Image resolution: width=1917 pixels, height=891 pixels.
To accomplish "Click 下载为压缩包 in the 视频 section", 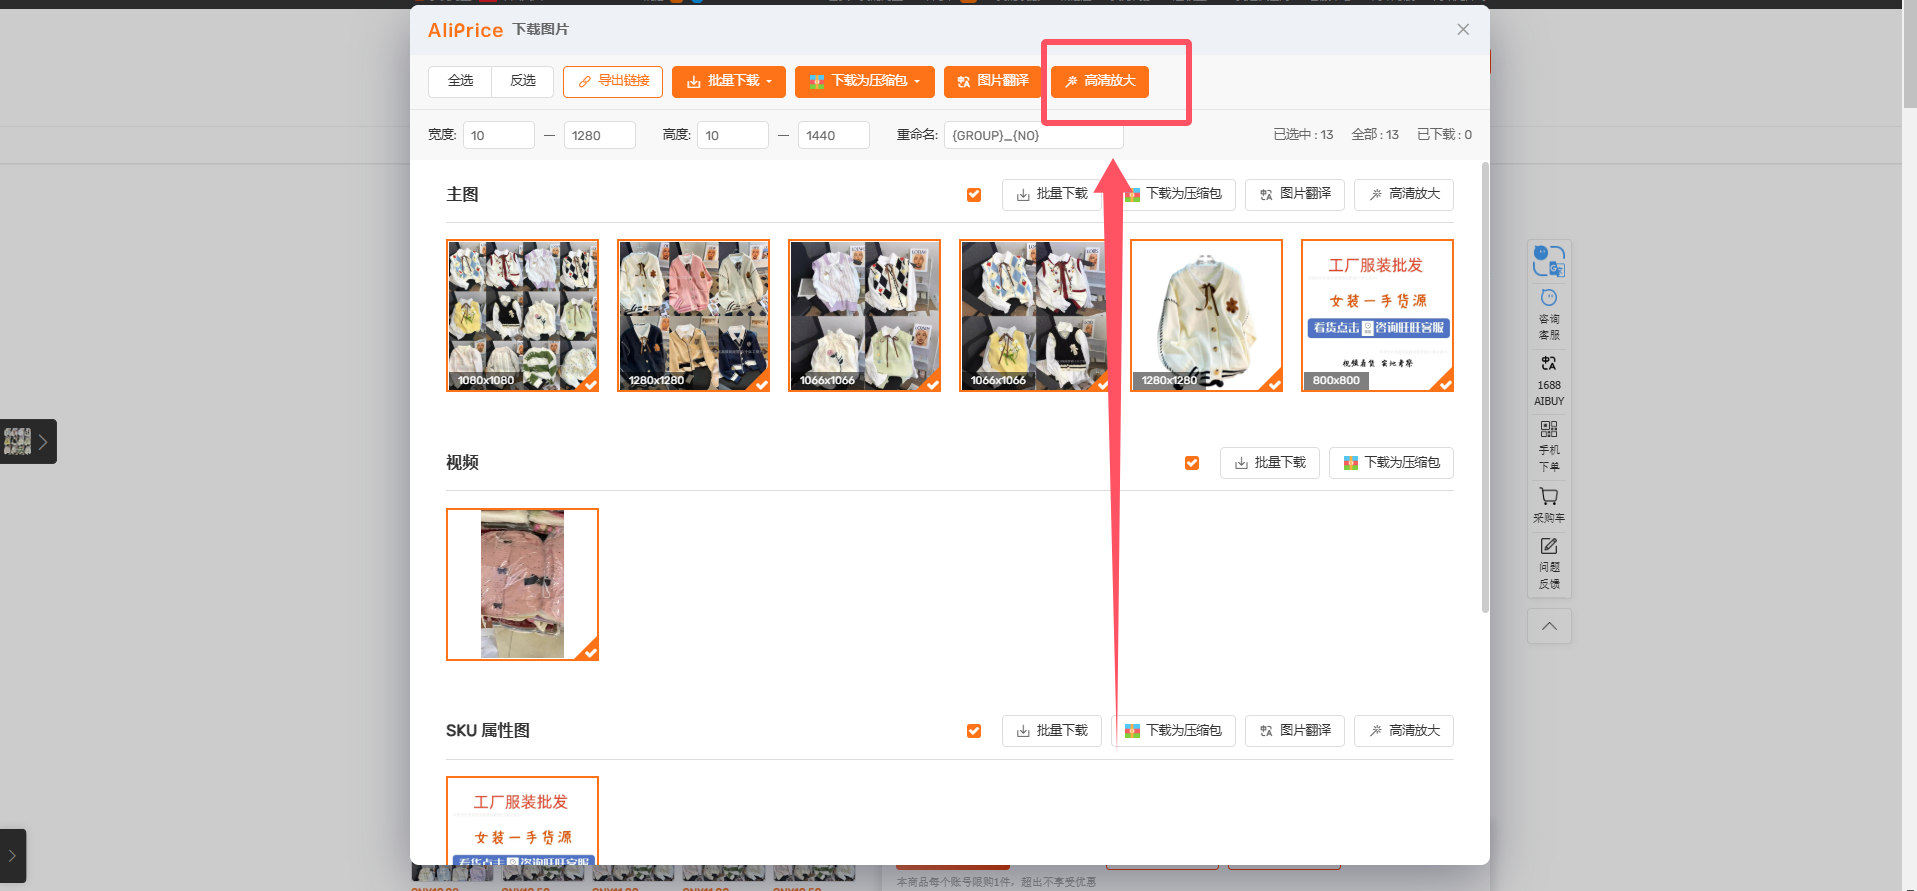I will point(1392,463).
